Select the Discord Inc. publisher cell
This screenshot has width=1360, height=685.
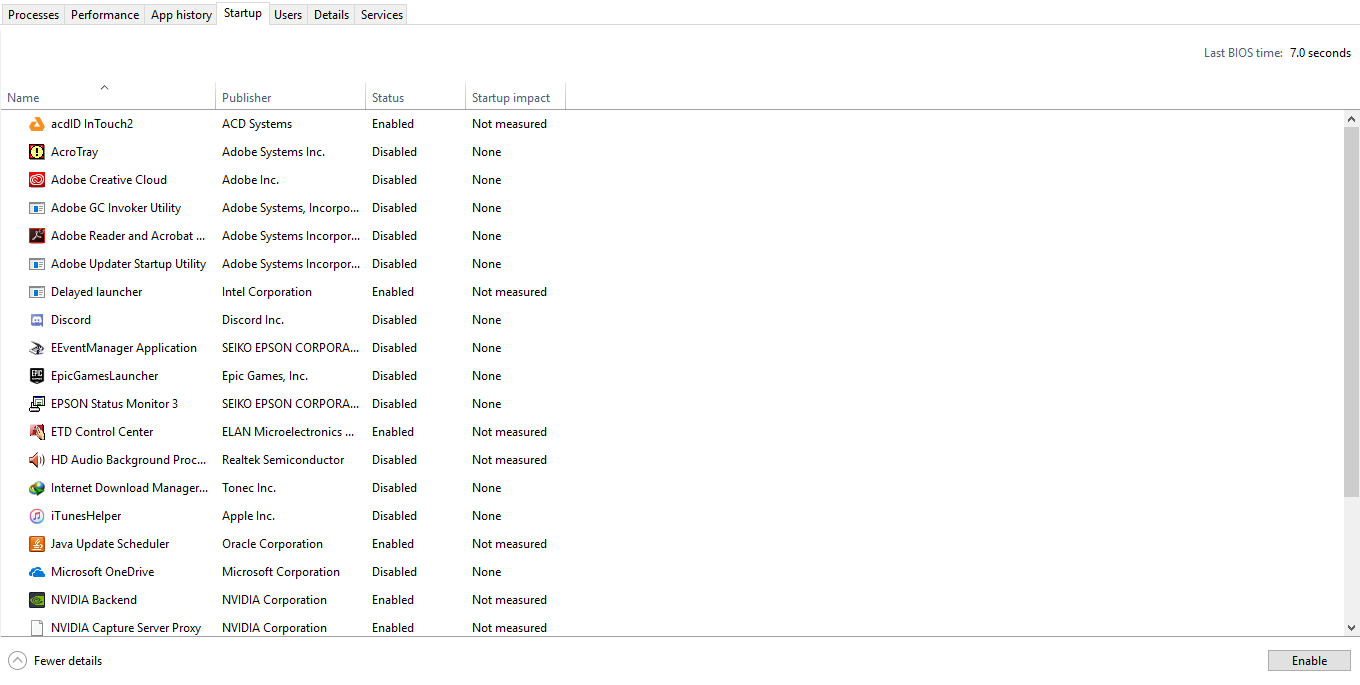coord(253,320)
